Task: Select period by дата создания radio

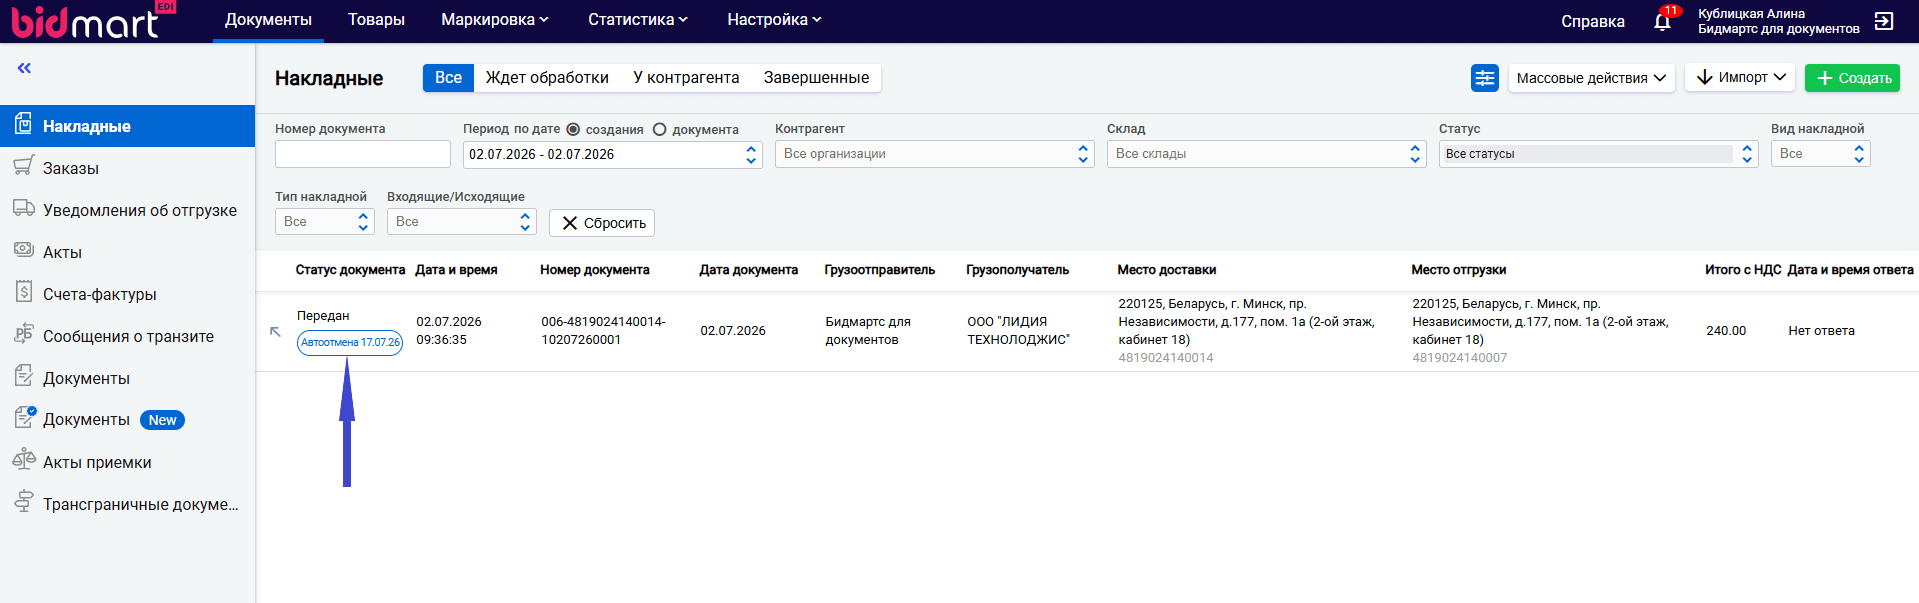Action: [573, 129]
